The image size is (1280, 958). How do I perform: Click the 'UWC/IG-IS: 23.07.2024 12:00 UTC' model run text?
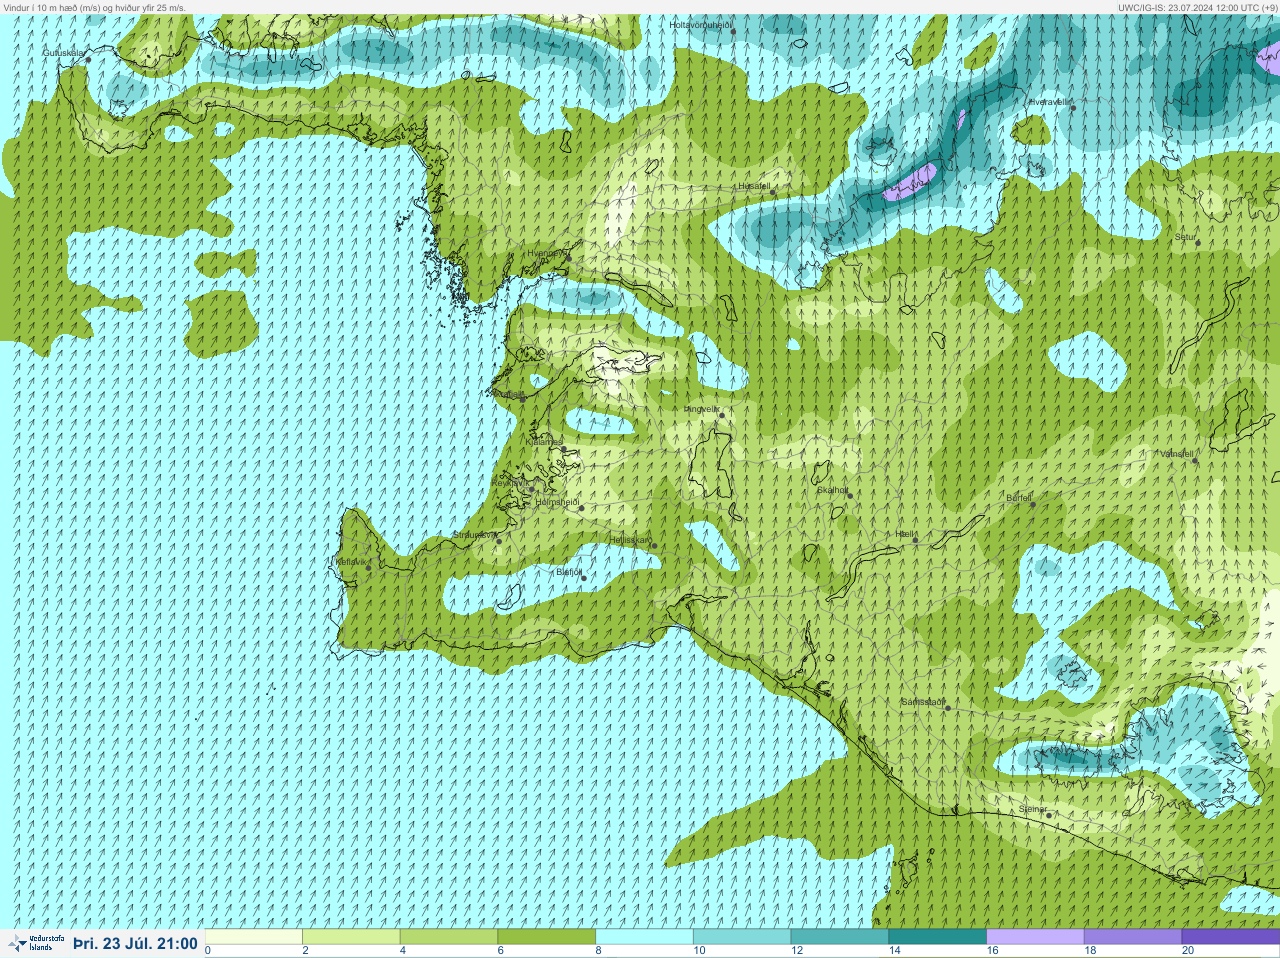[1188, 7]
